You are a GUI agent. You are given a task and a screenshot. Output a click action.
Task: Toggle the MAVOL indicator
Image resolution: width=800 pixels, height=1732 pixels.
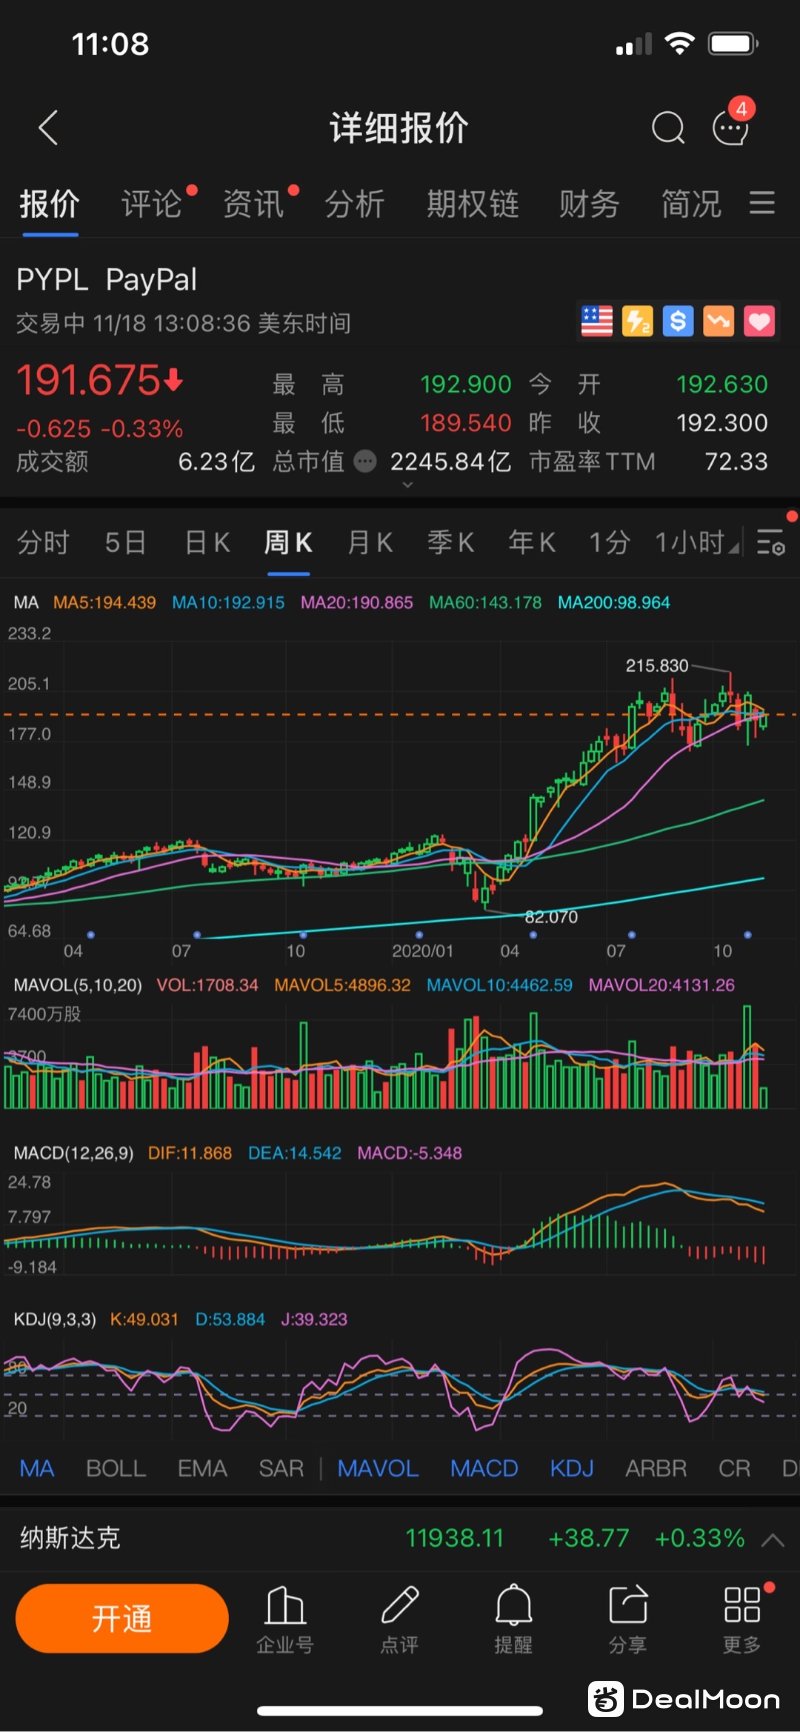point(378,1469)
